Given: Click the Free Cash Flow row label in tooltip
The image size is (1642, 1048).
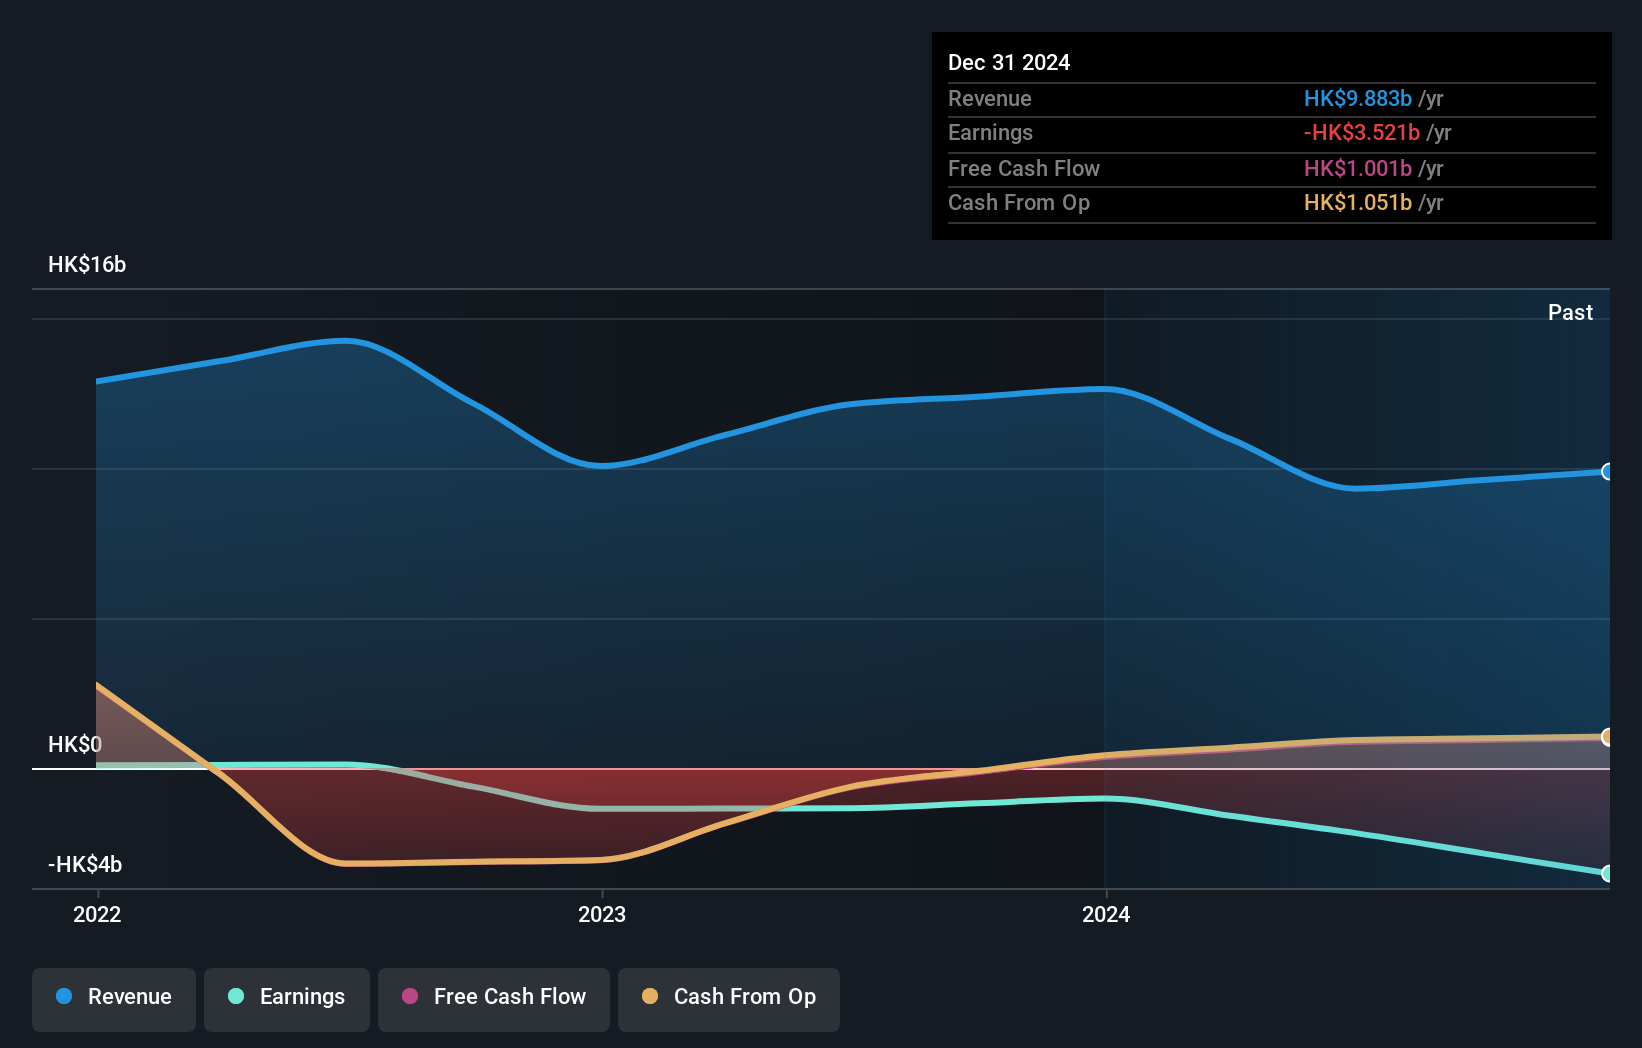Looking at the screenshot, I should coord(1024,169).
